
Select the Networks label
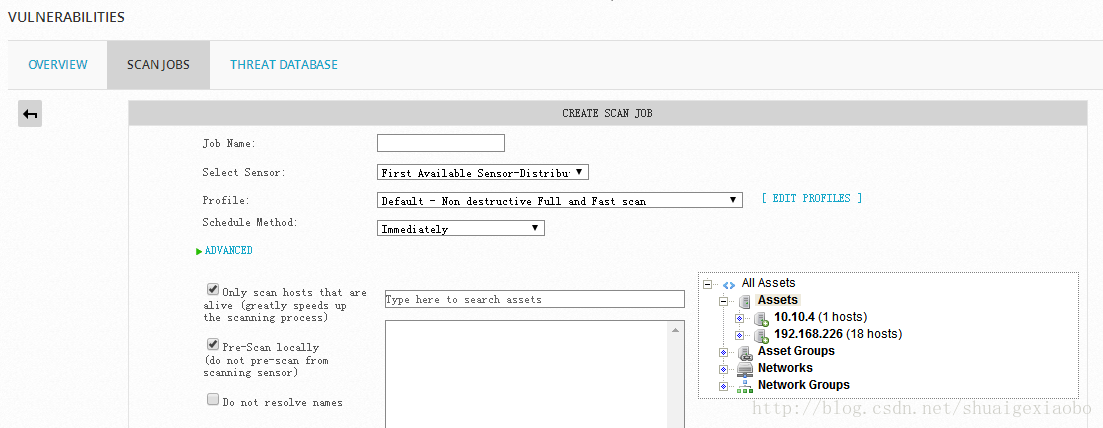pyautogui.click(x=785, y=367)
